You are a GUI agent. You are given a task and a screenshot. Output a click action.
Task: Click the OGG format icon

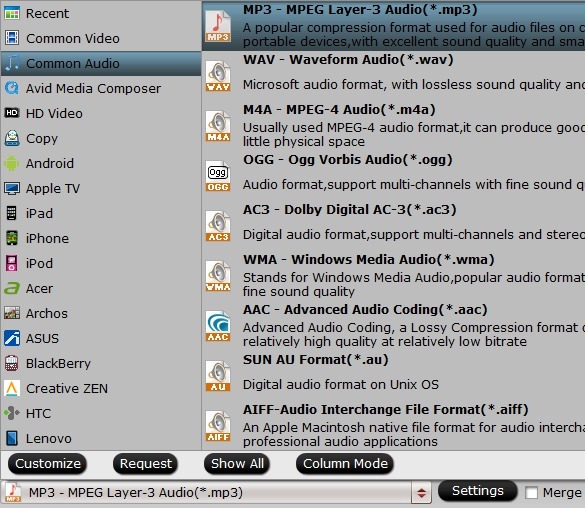[218, 176]
